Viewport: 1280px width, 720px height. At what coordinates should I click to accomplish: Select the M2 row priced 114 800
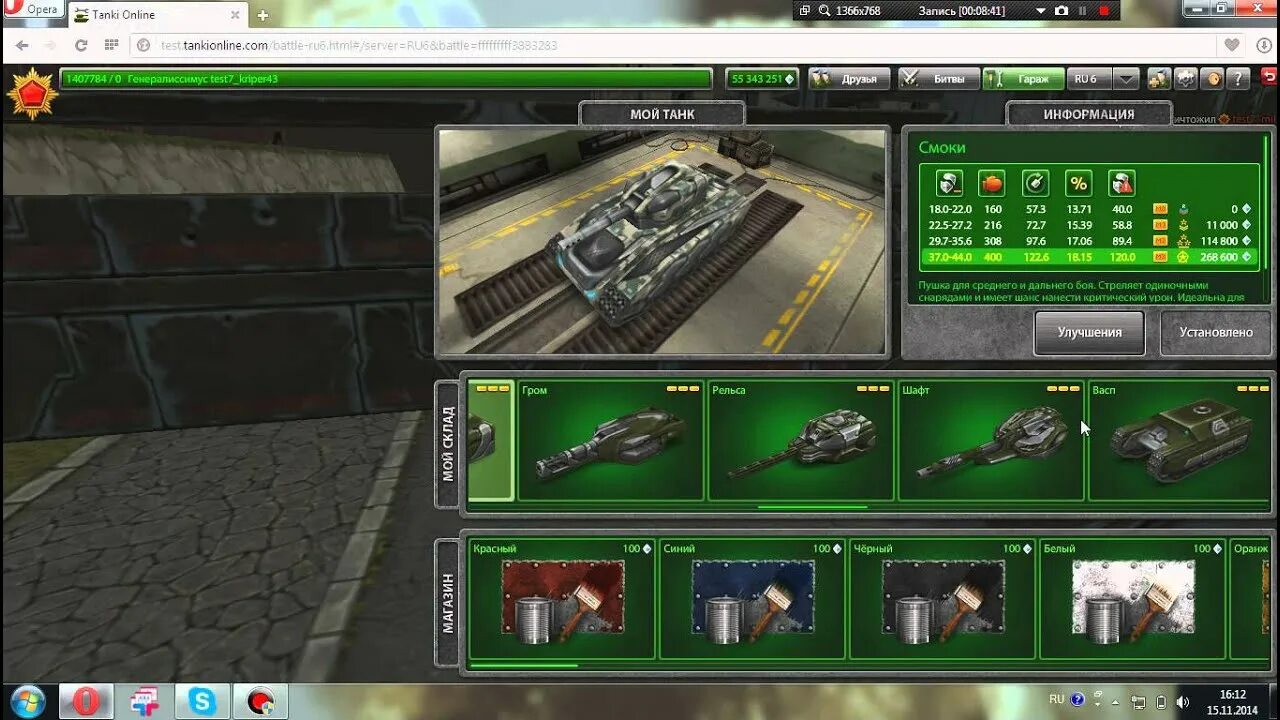[x=1089, y=241]
